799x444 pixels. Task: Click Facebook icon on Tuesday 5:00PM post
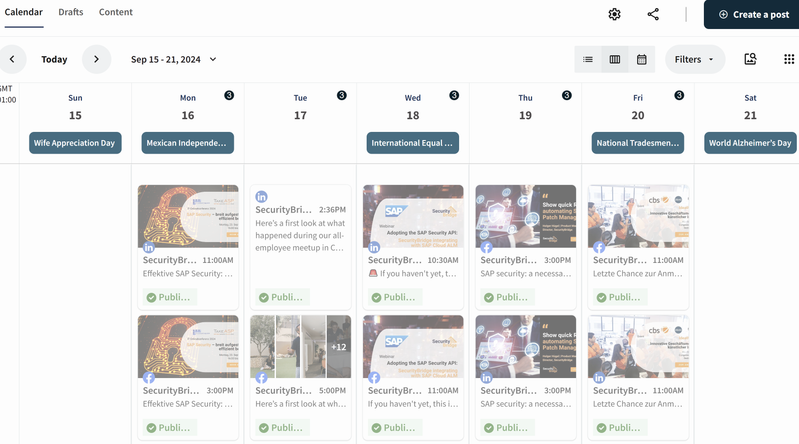point(261,378)
